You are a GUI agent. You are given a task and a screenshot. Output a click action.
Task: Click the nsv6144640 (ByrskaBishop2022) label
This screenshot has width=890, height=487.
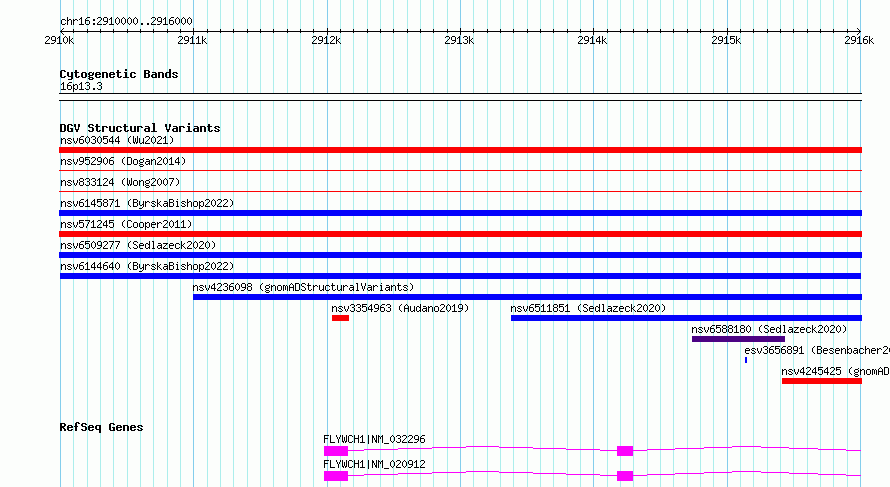pyautogui.click(x=147, y=266)
